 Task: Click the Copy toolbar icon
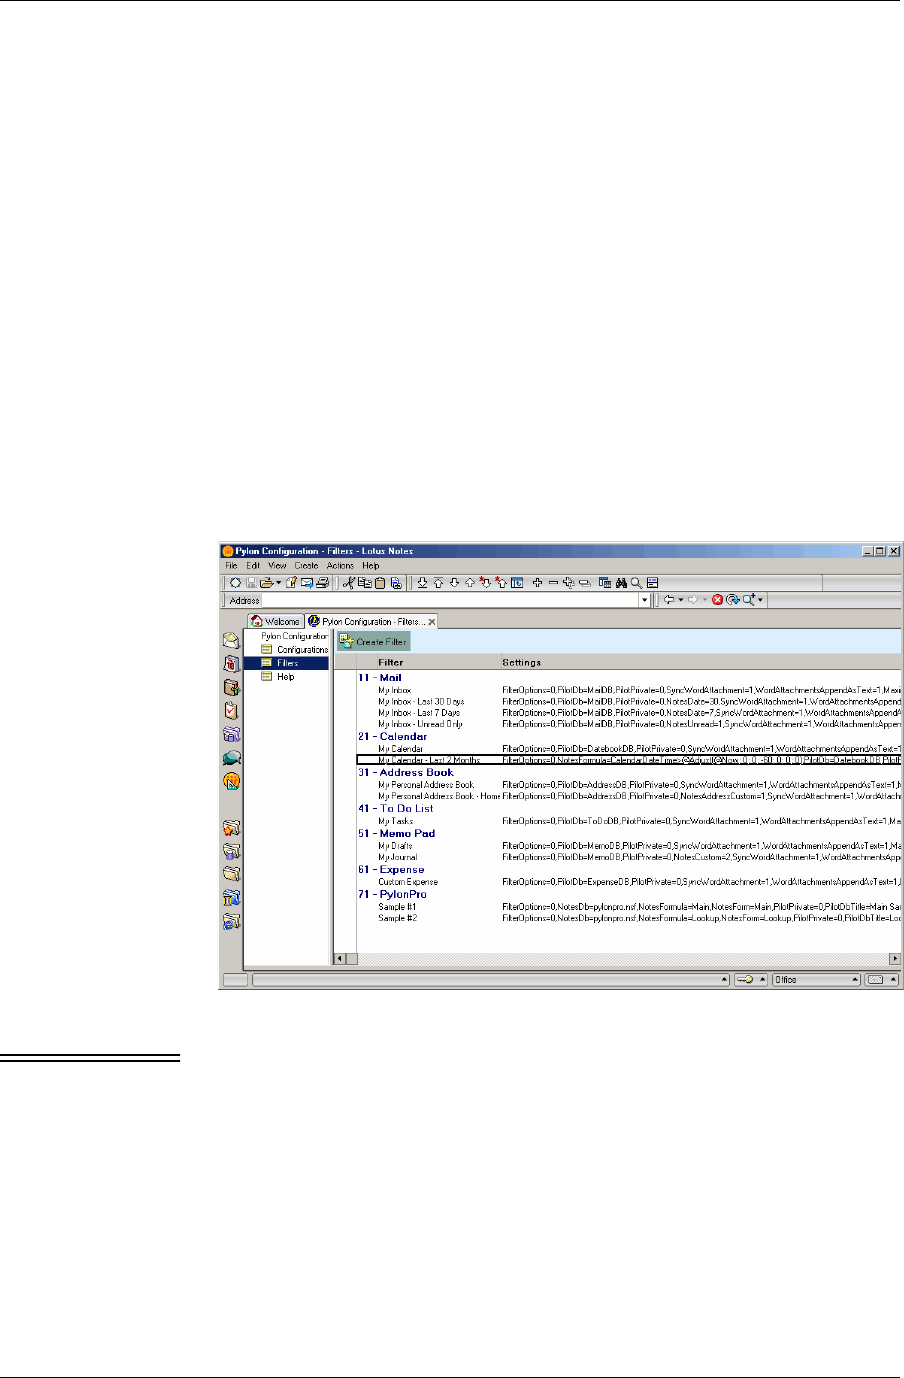364,583
